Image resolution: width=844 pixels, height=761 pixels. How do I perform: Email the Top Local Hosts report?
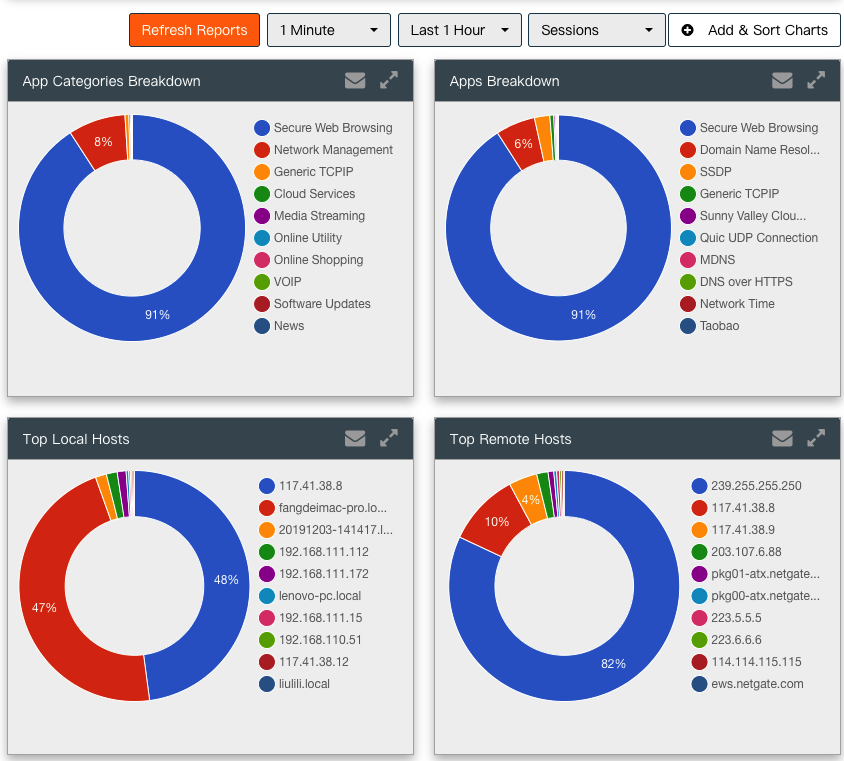click(x=355, y=438)
